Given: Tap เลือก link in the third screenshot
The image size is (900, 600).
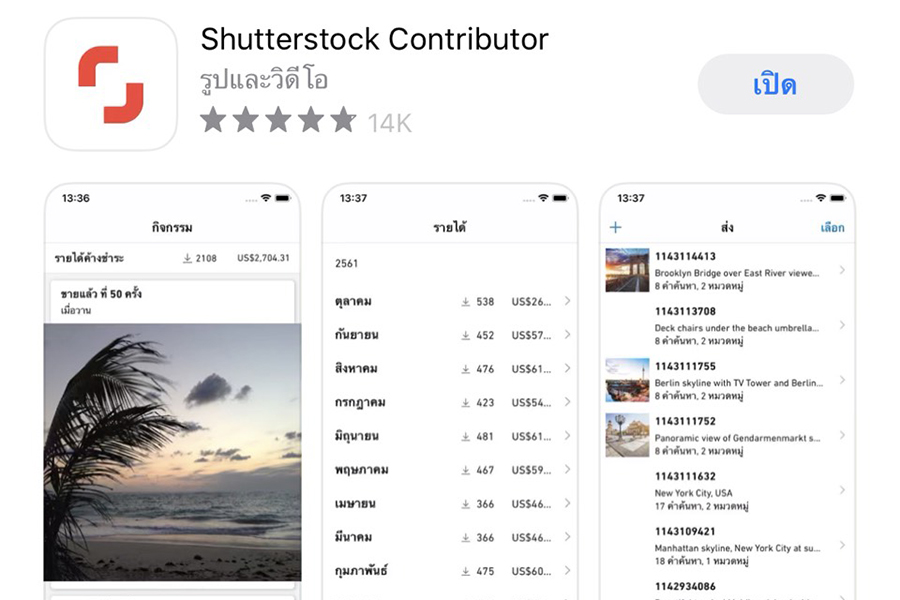Looking at the screenshot, I should [x=832, y=228].
